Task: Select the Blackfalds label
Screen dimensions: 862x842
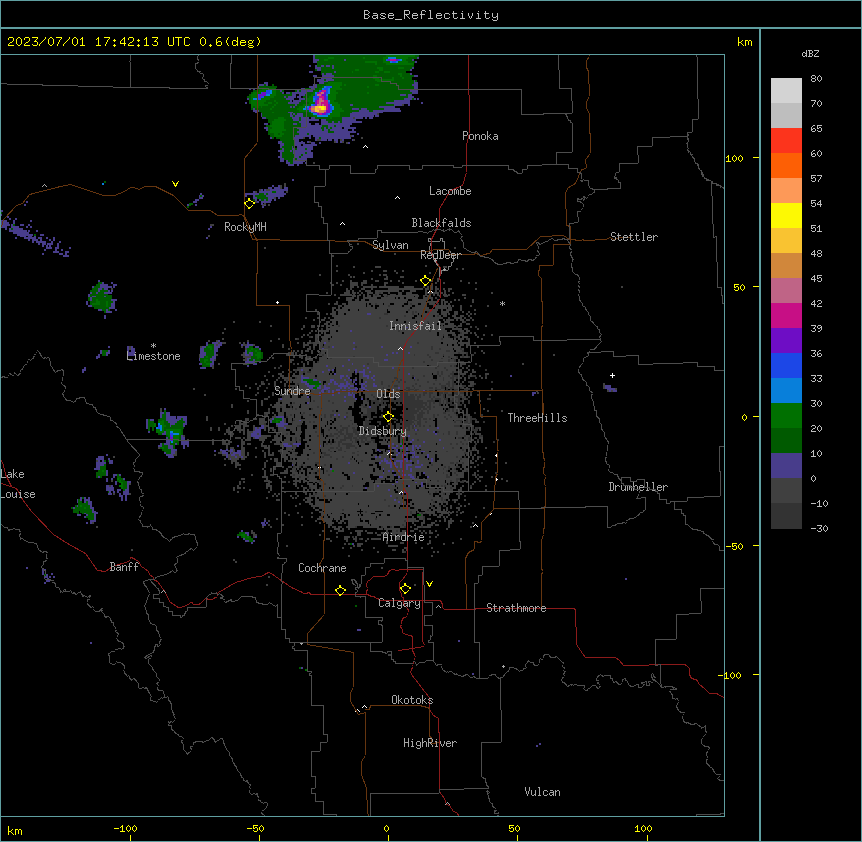Action: click(441, 223)
